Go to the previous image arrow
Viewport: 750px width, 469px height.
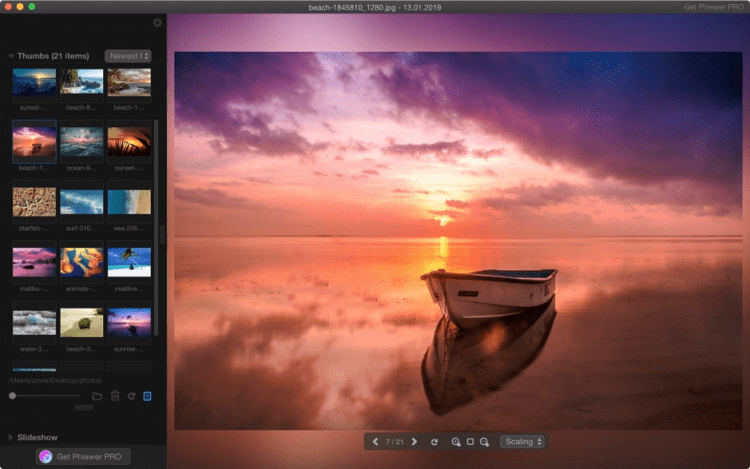(x=375, y=441)
